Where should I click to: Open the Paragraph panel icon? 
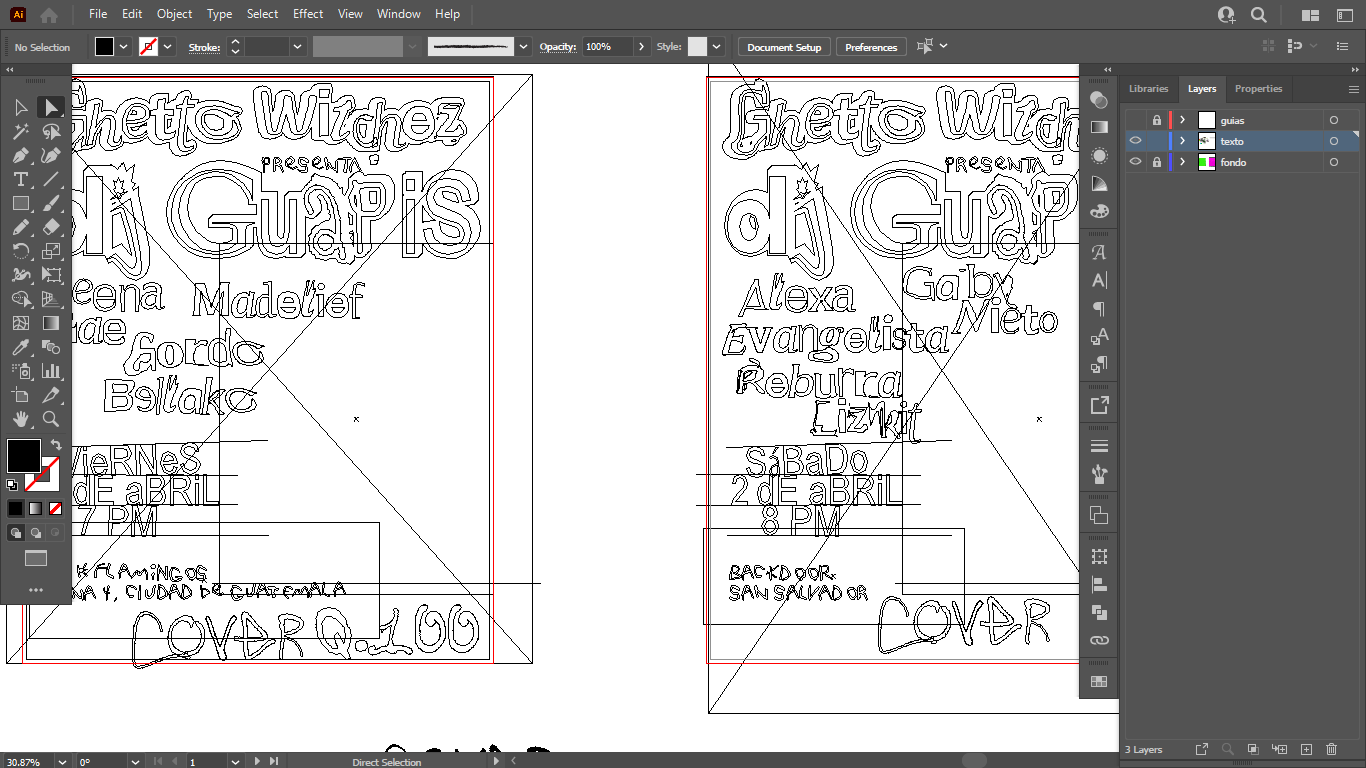(x=1099, y=308)
